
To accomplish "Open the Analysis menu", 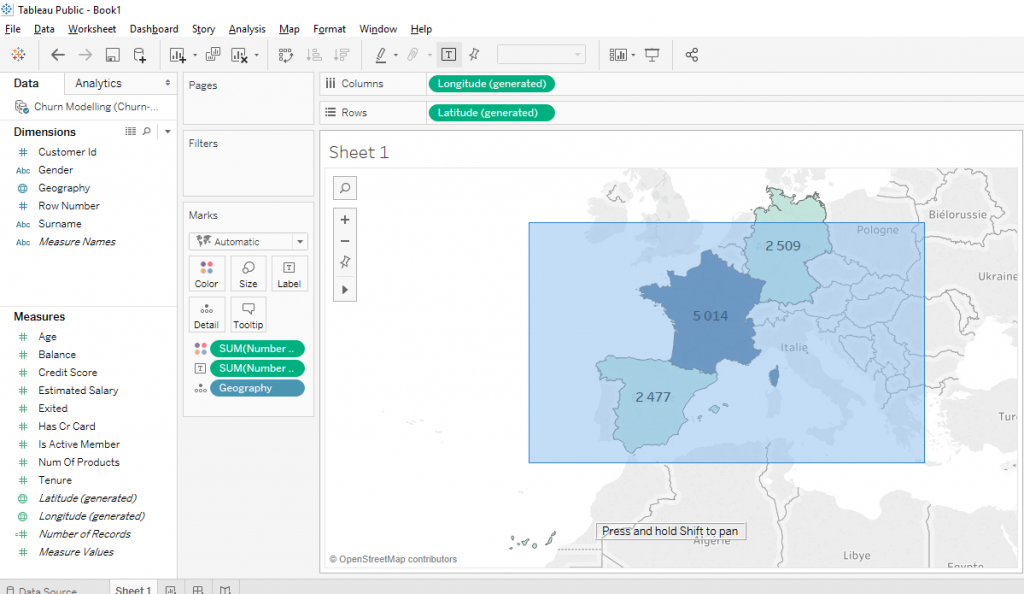I will point(247,29).
